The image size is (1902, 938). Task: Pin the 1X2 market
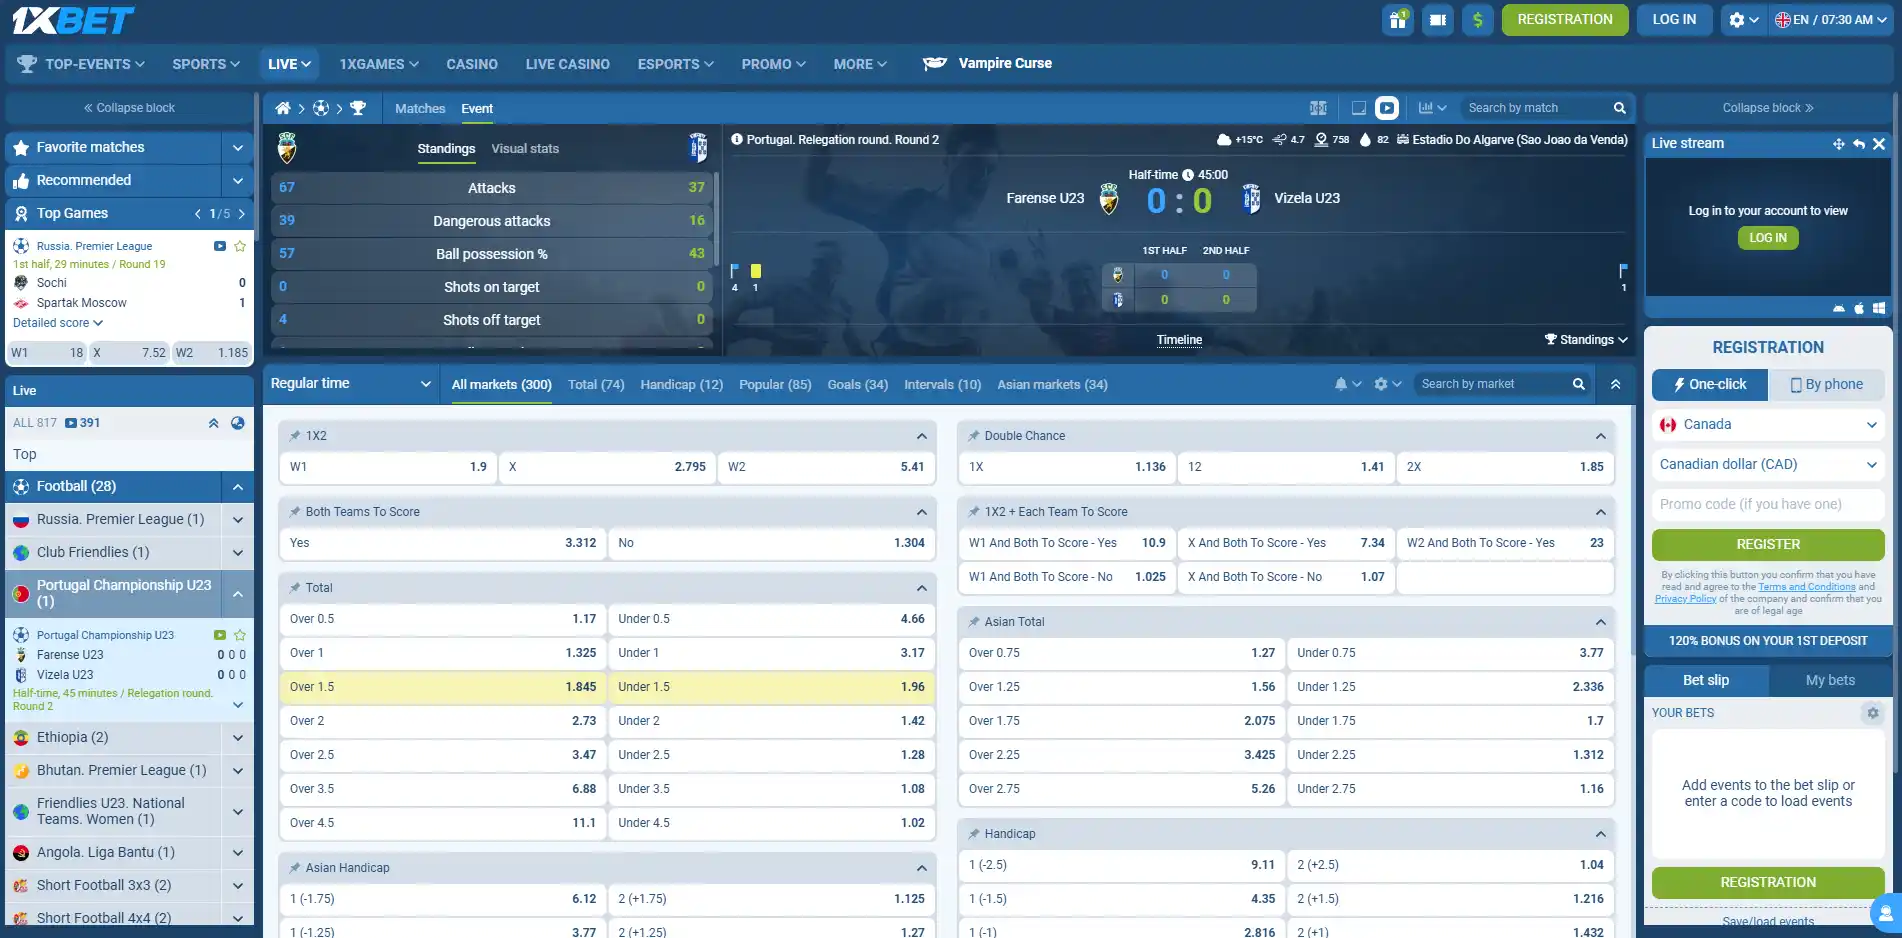295,436
